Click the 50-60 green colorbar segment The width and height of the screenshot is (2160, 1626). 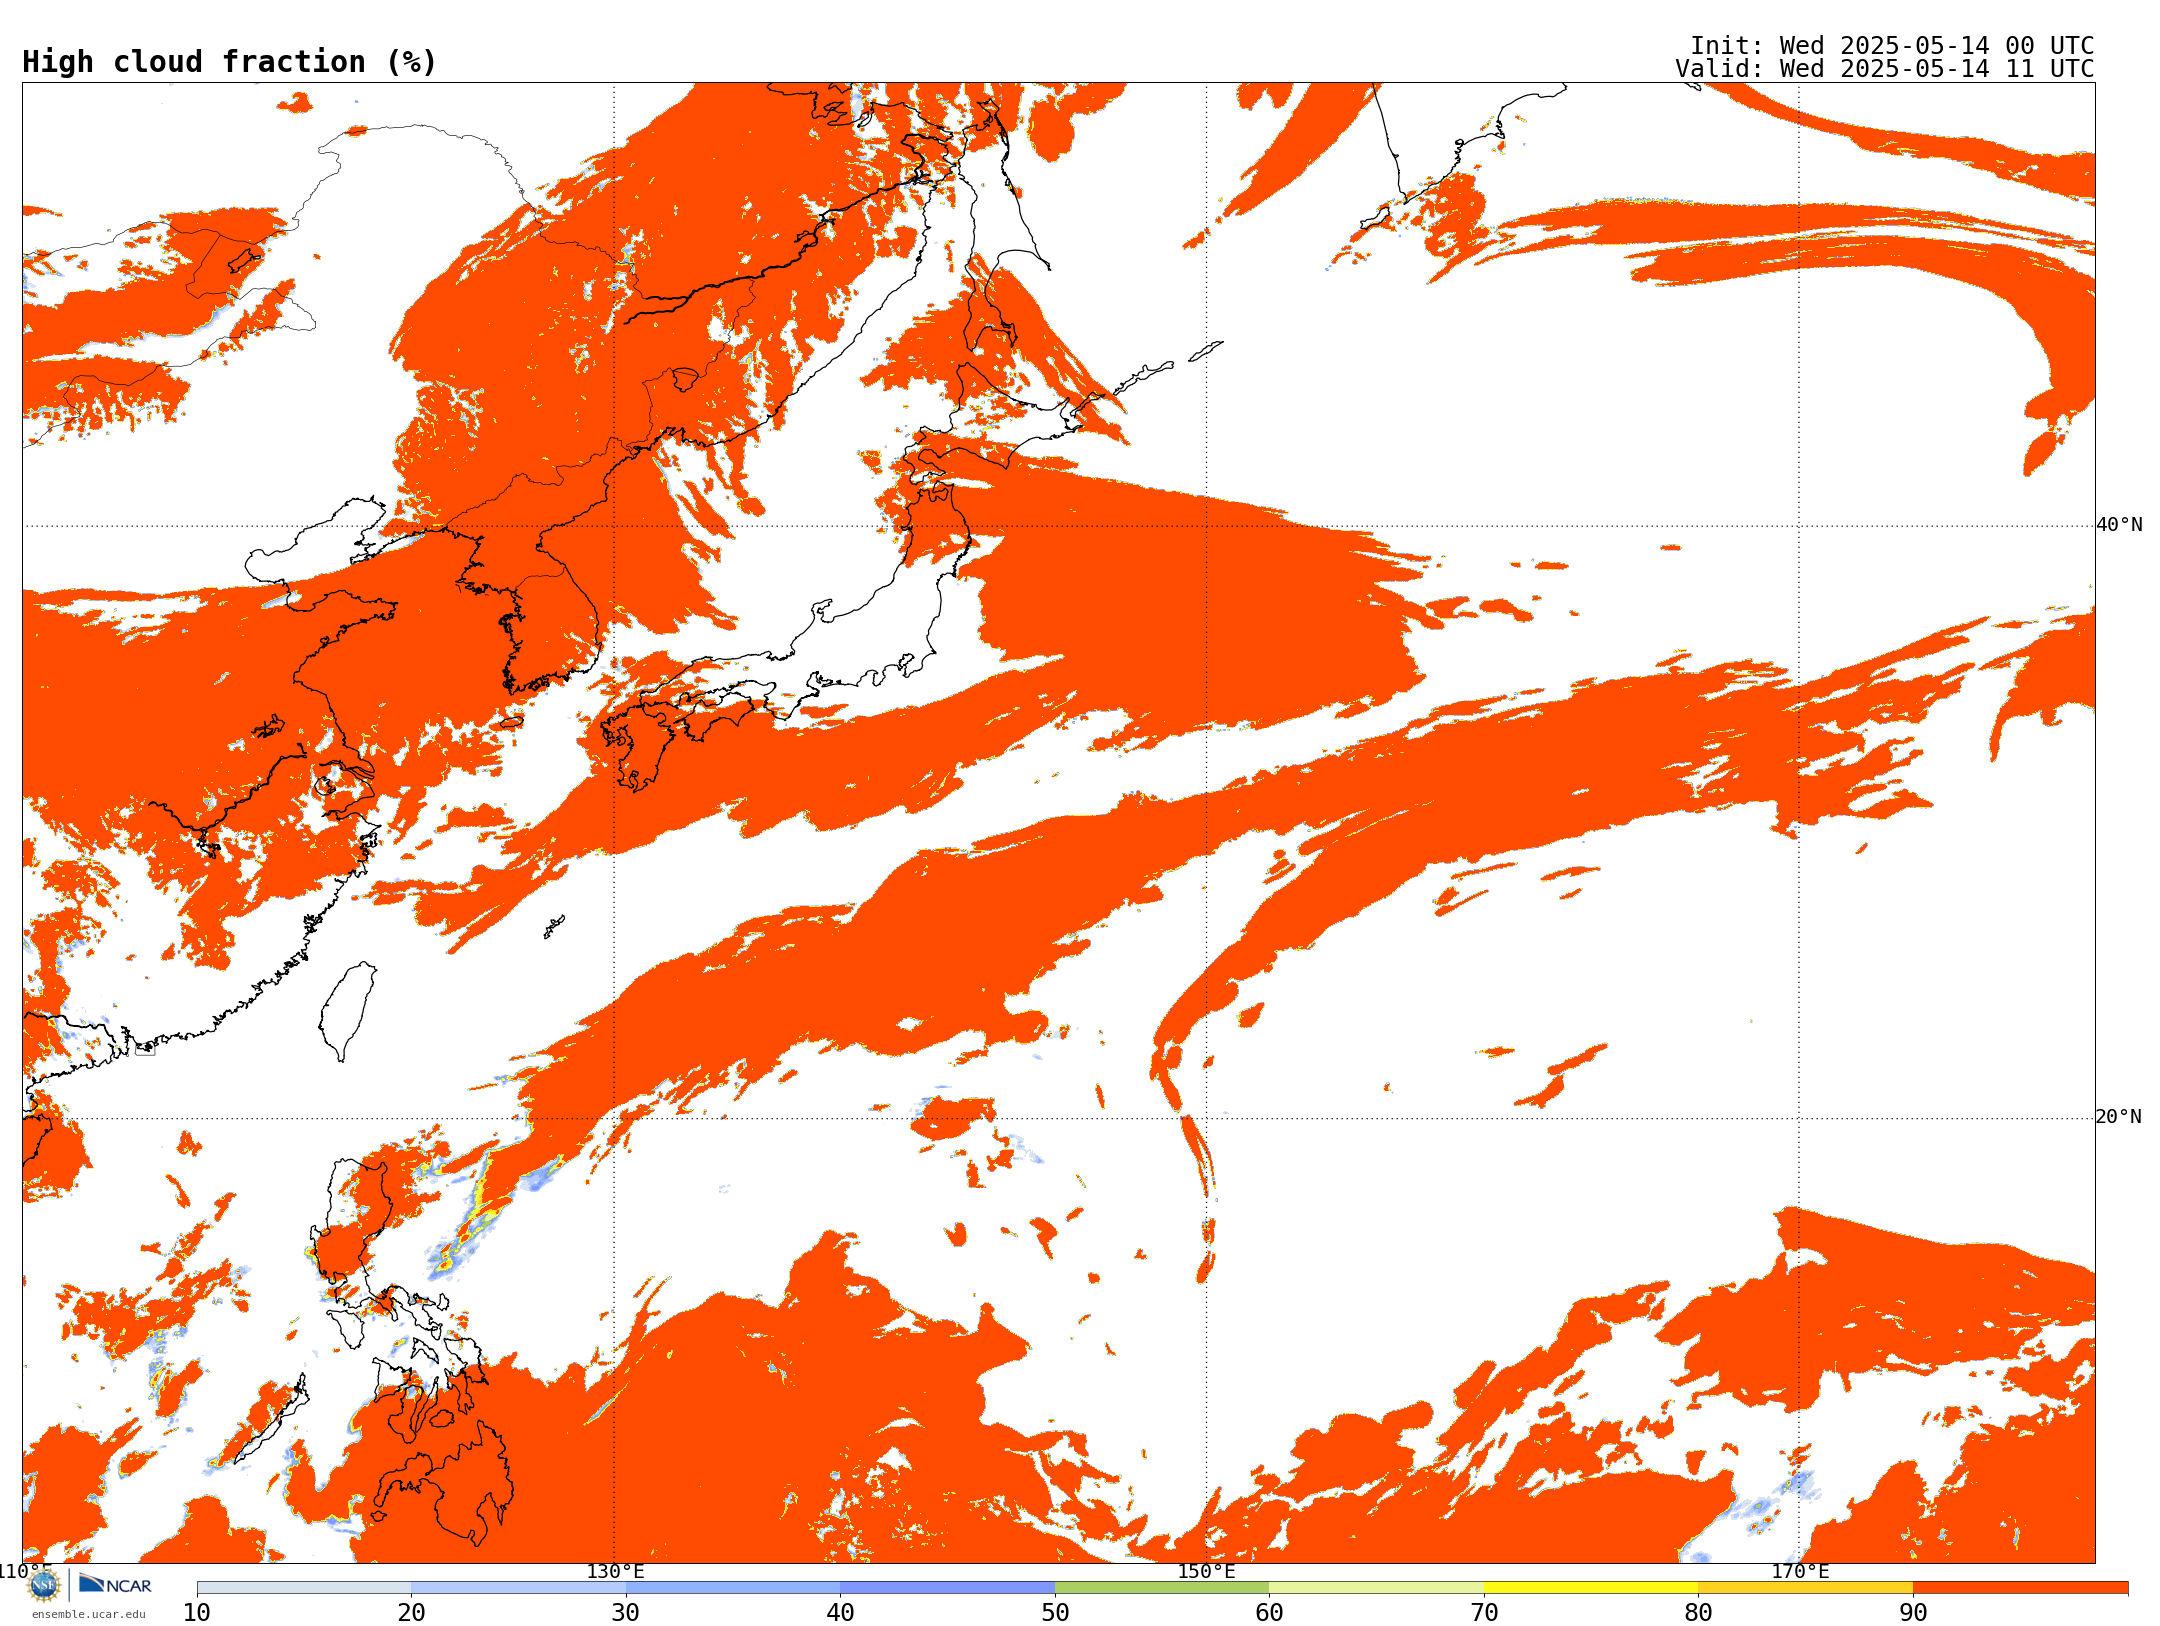(1162, 1588)
